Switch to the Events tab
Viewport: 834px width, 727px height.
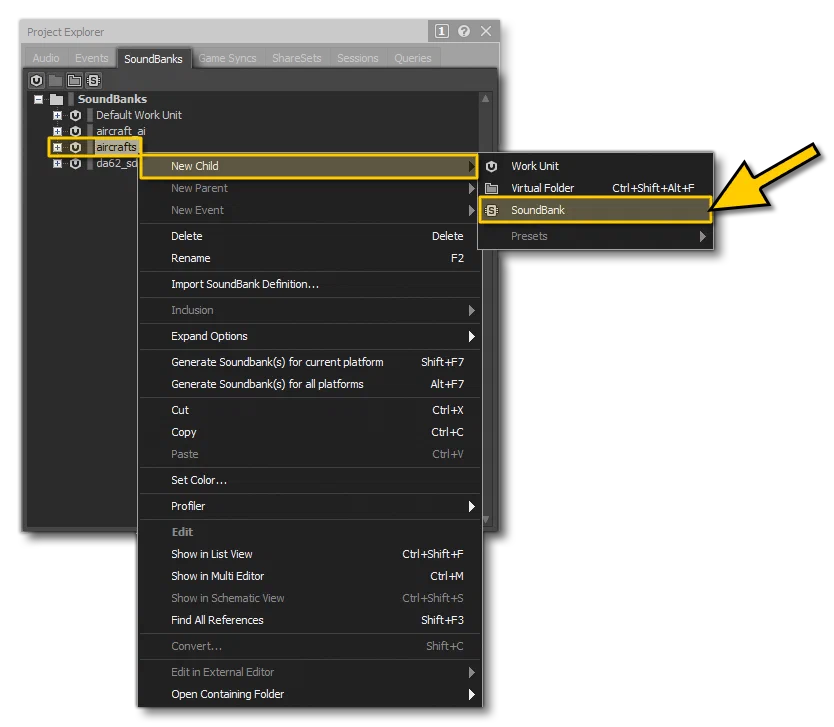pos(91,58)
